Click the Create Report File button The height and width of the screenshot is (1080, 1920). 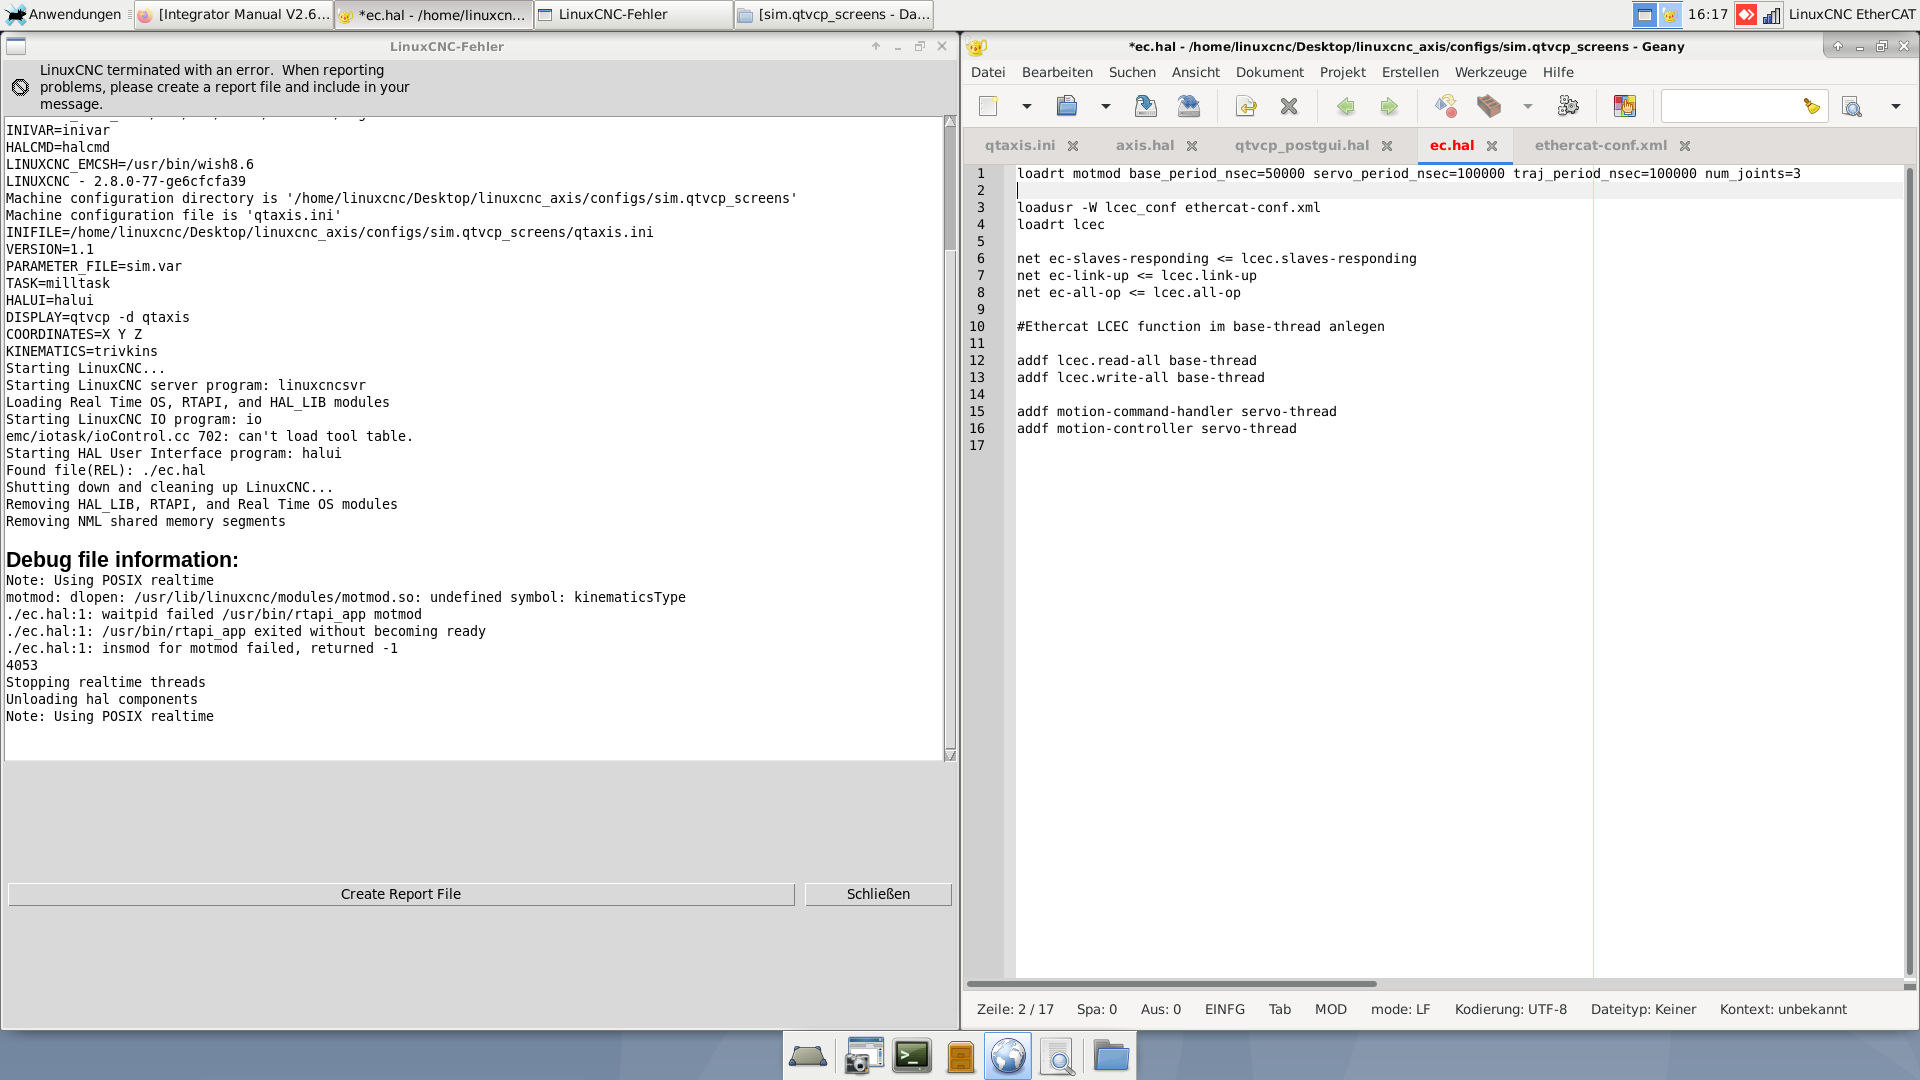click(x=401, y=894)
